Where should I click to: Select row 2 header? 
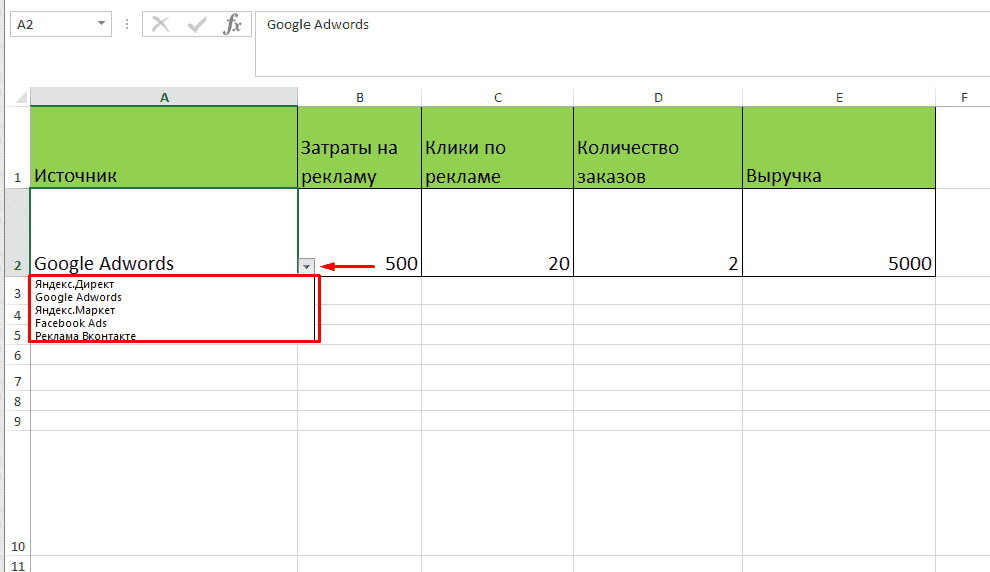(x=18, y=232)
